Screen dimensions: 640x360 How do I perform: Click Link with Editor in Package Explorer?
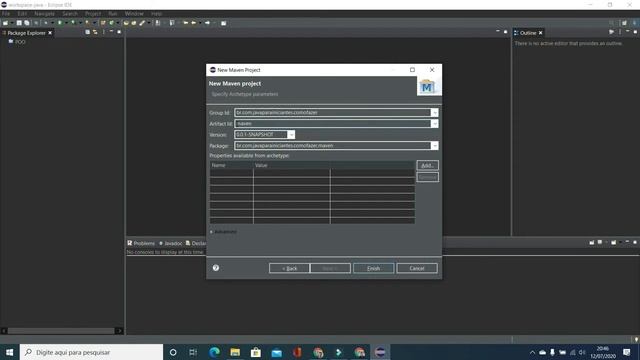[x=95, y=32]
